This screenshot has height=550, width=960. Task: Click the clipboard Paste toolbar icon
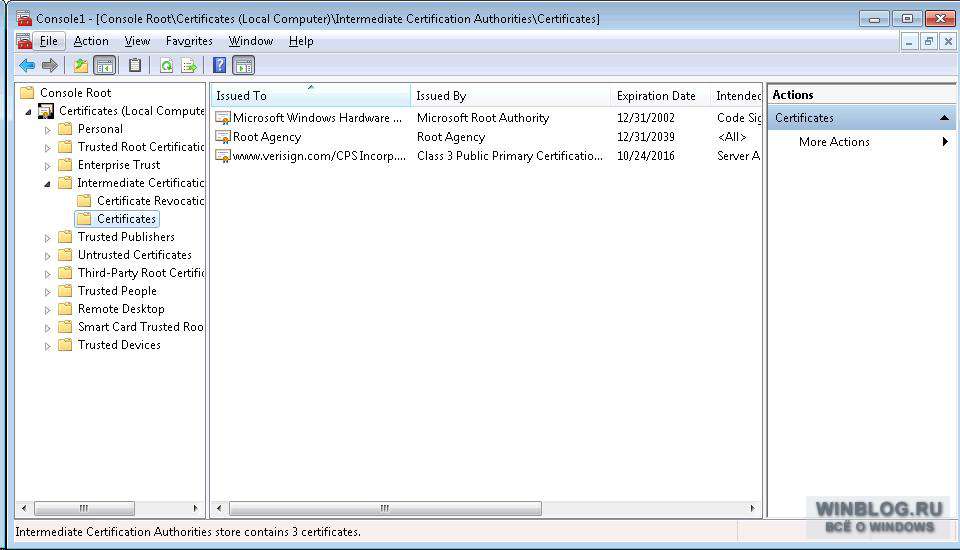(x=135, y=65)
